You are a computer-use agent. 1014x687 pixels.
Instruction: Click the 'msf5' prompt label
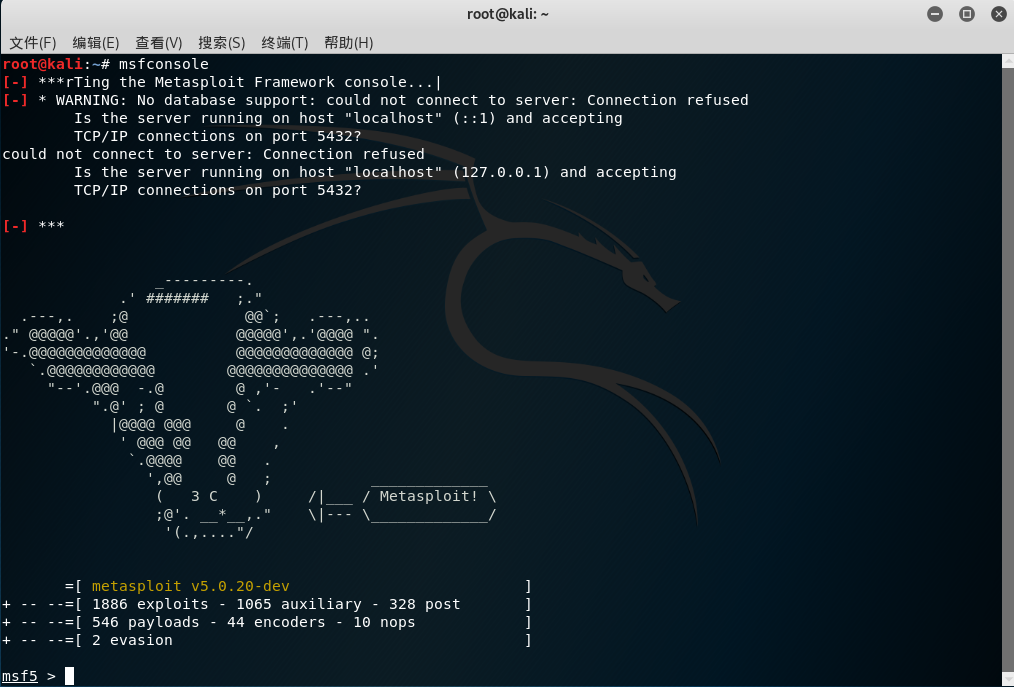pyautogui.click(x=20, y=676)
